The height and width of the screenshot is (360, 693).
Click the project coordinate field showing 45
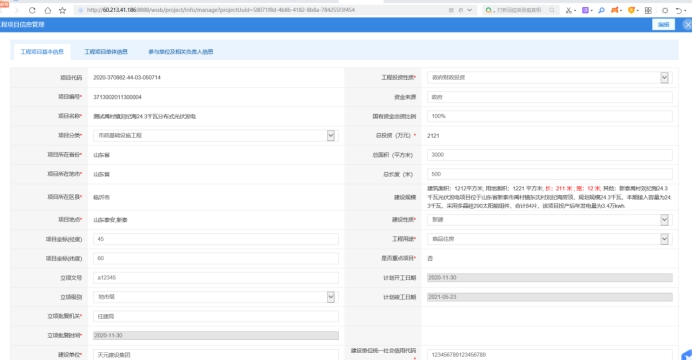216,239
